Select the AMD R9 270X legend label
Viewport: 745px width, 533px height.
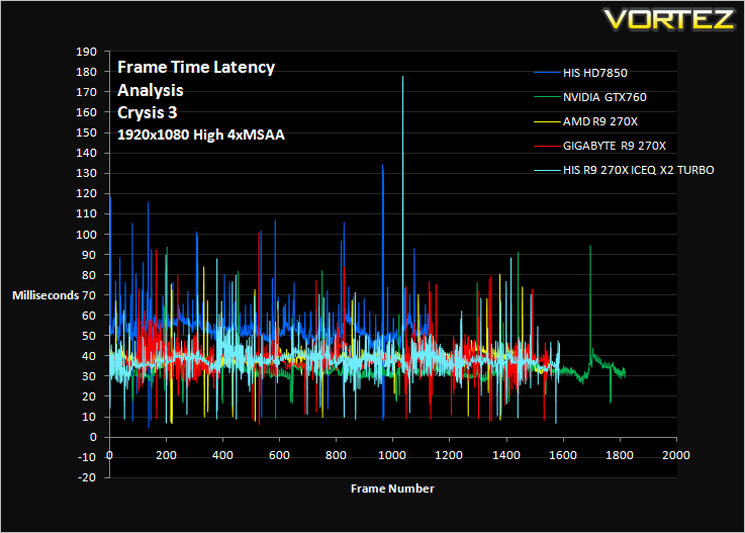(x=600, y=122)
